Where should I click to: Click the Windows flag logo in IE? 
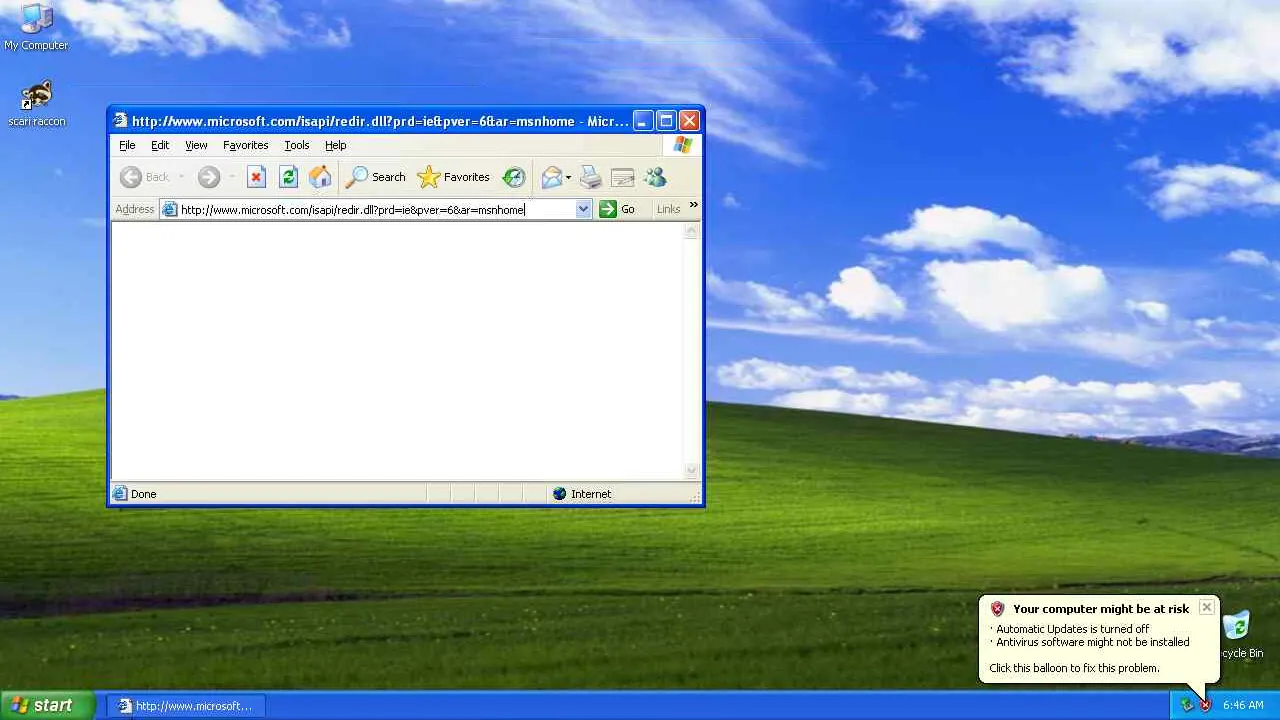[x=683, y=145]
